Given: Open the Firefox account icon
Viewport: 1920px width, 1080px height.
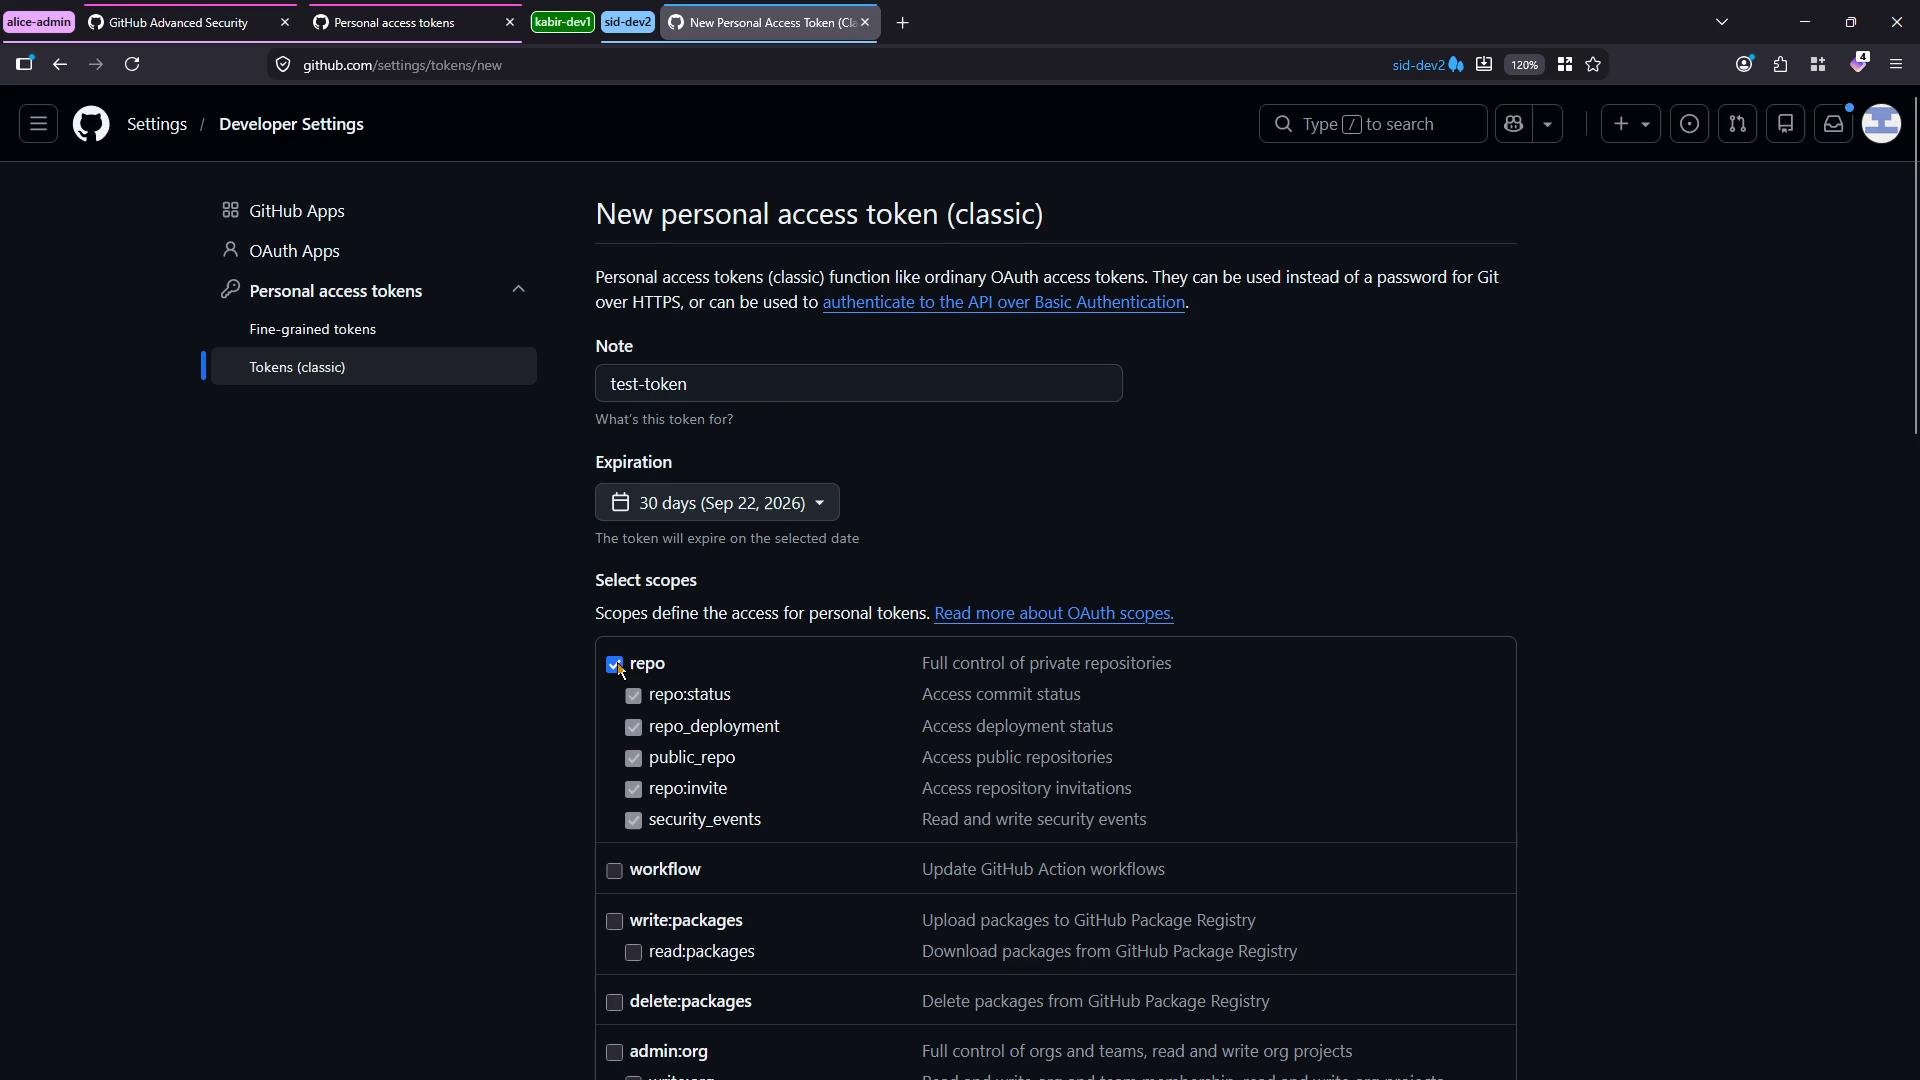Looking at the screenshot, I should 1744,65.
